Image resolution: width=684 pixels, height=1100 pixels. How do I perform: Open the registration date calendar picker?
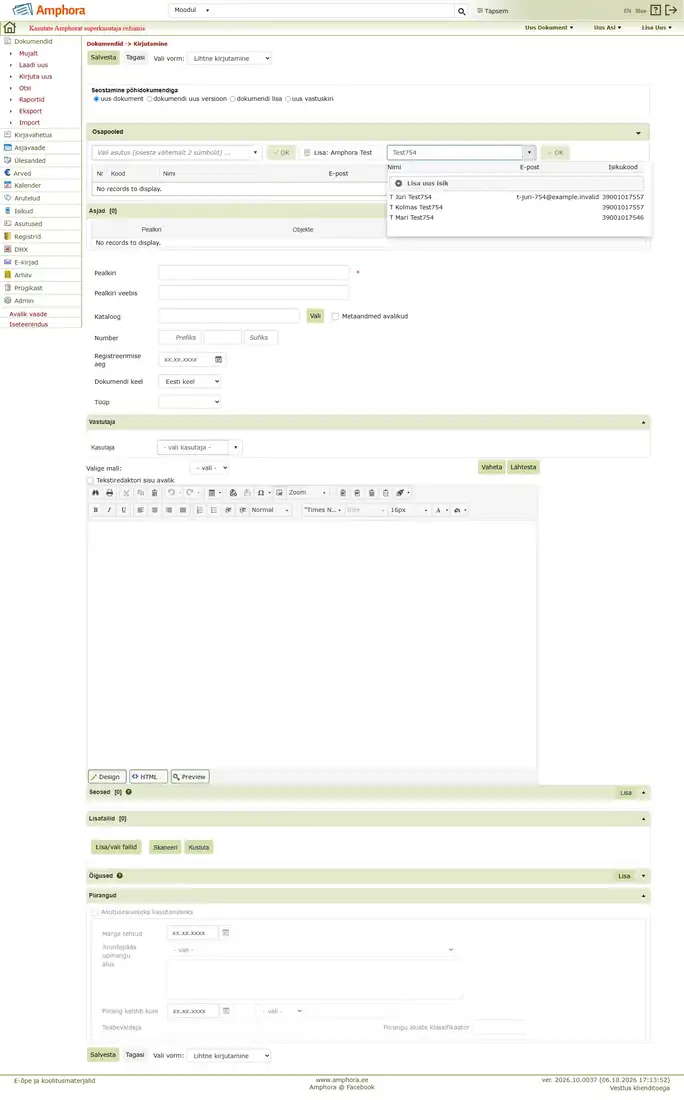tap(218, 359)
